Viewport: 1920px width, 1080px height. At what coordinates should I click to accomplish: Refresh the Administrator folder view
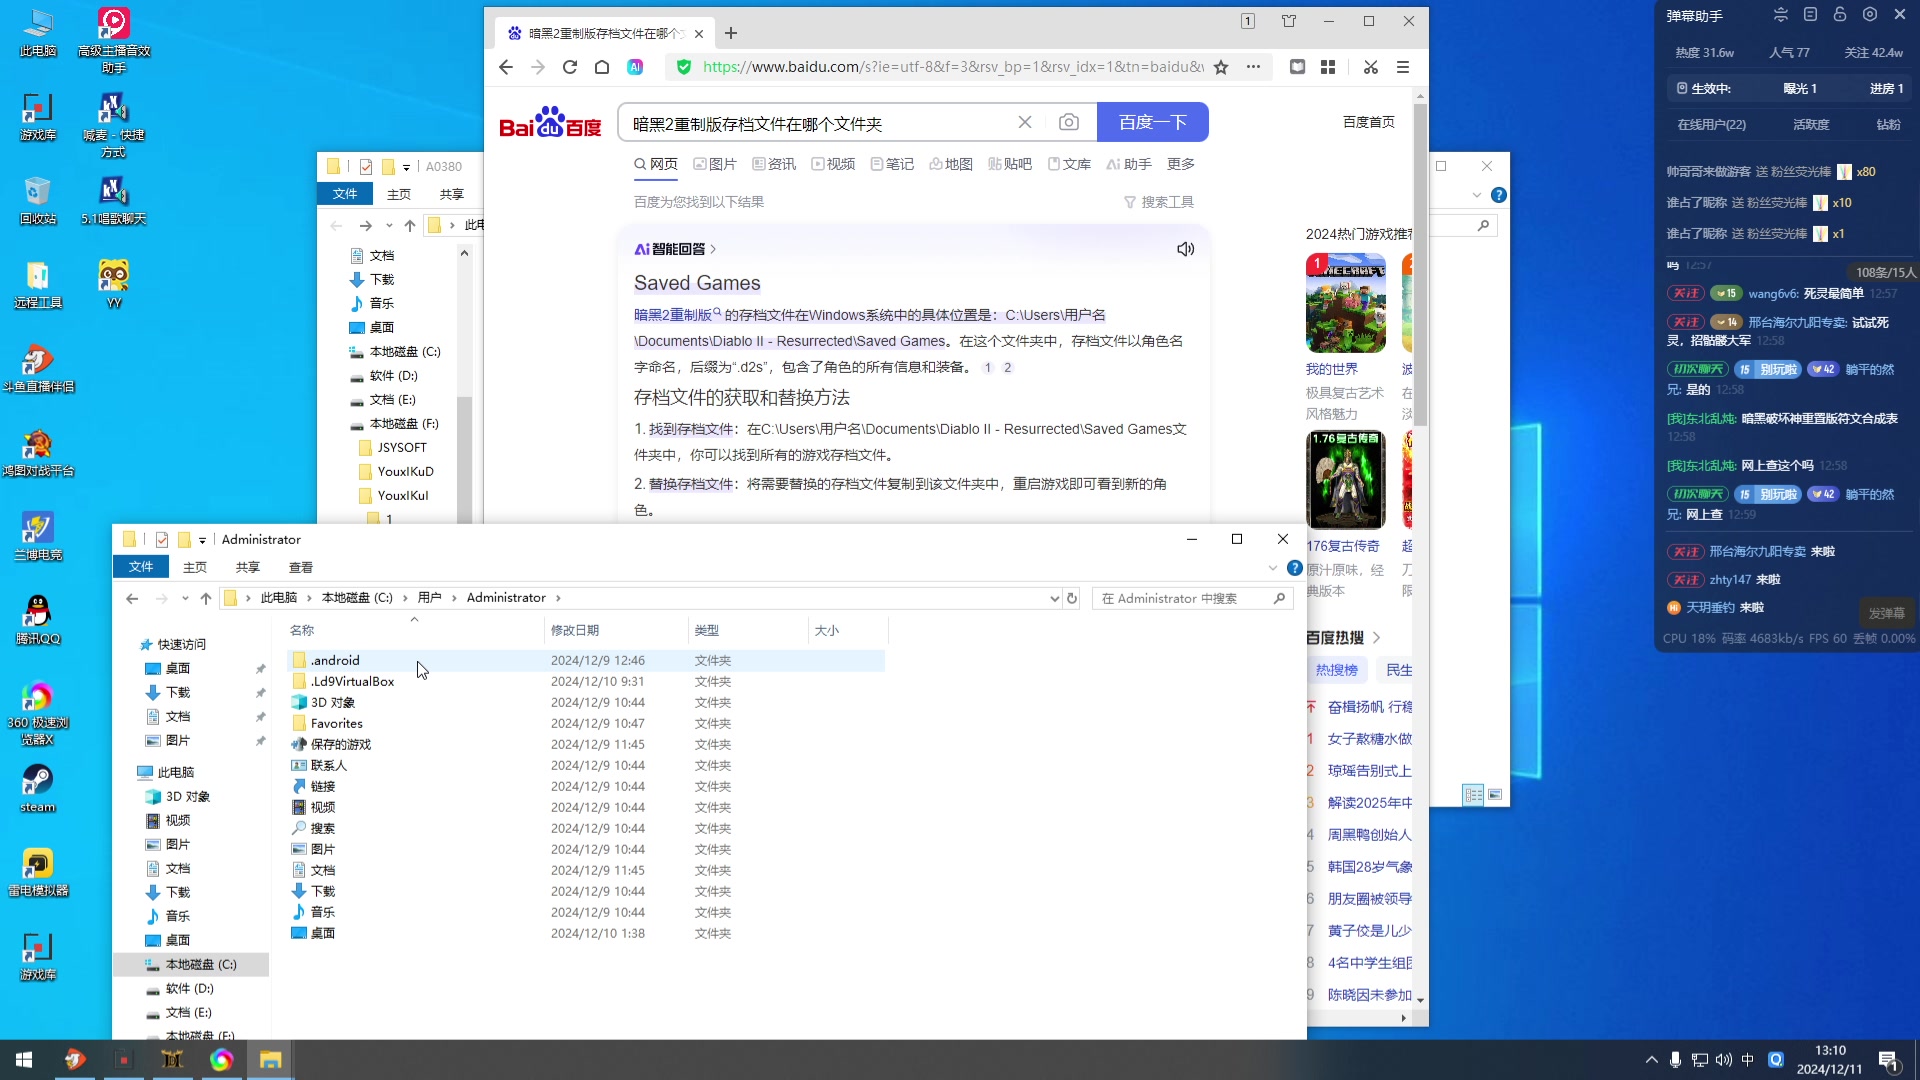[x=1072, y=598]
